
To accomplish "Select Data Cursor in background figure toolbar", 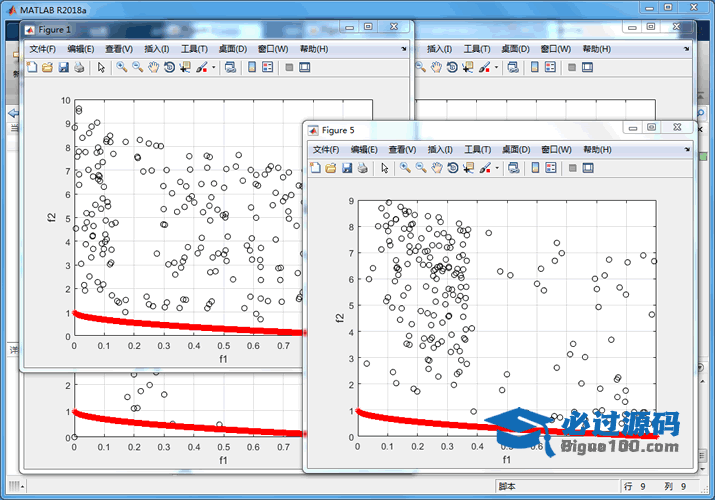I will [467, 67].
